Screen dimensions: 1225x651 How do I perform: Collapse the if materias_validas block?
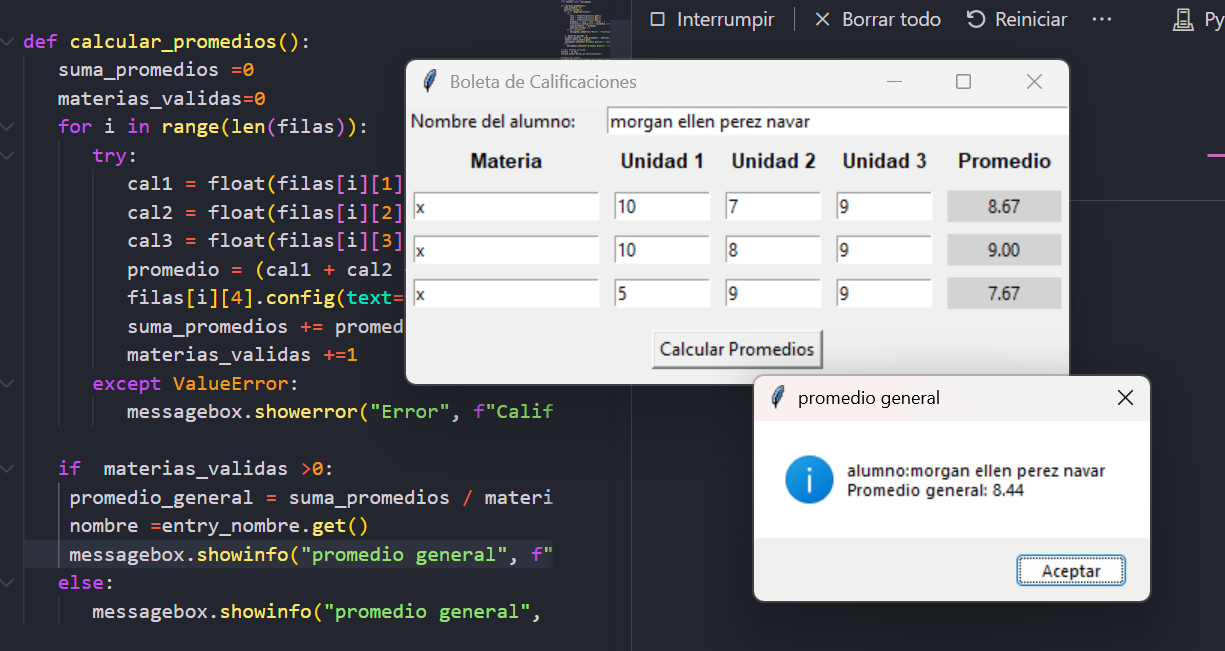tap(8, 469)
